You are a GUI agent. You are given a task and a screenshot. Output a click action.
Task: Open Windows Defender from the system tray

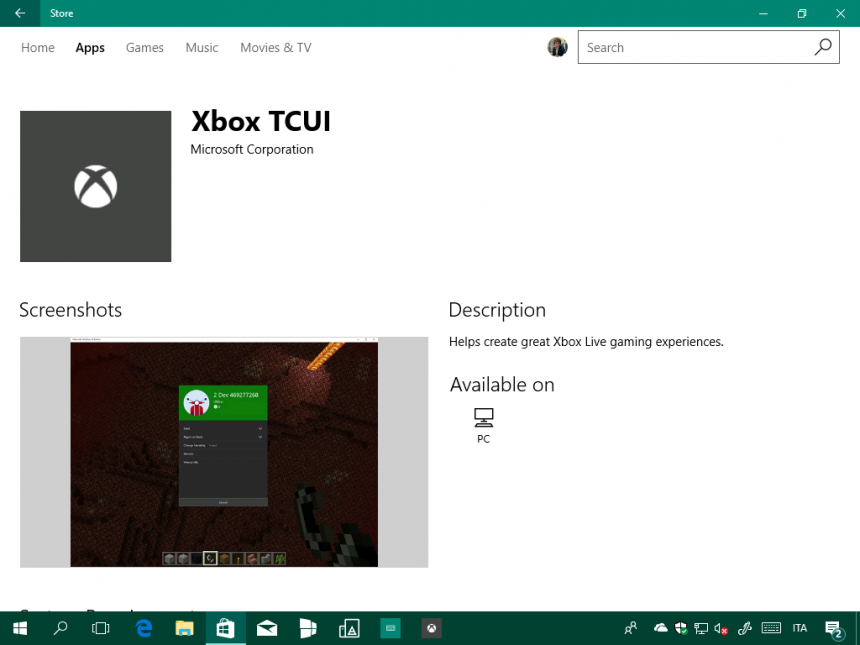(x=681, y=628)
